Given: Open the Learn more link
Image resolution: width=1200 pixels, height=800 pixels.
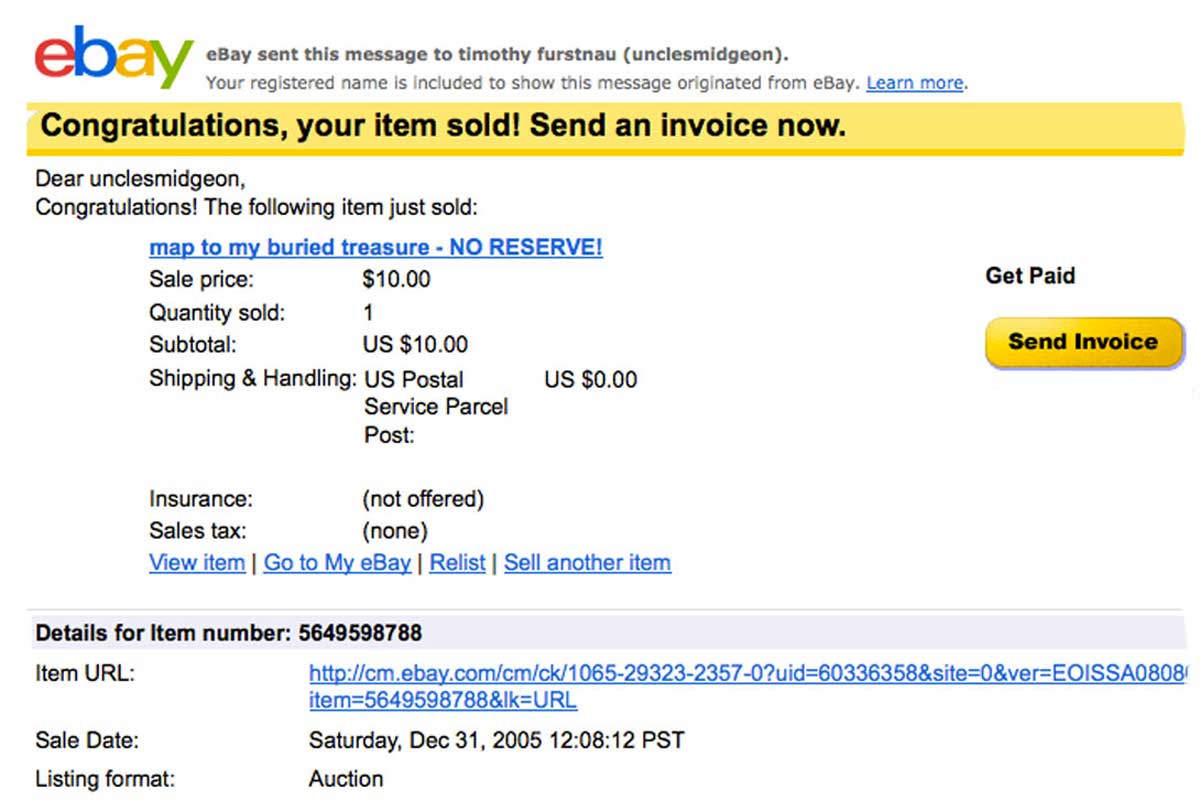Looking at the screenshot, I should (x=915, y=83).
